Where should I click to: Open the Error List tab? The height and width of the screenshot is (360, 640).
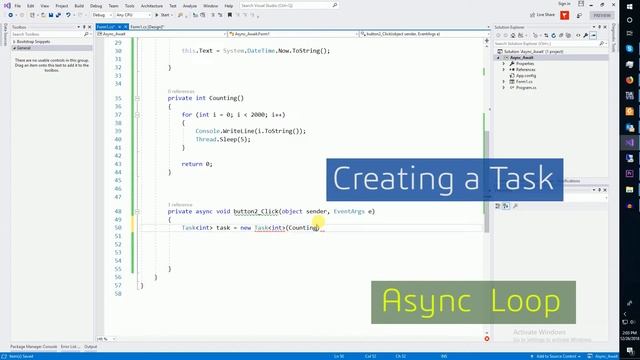[70, 347]
